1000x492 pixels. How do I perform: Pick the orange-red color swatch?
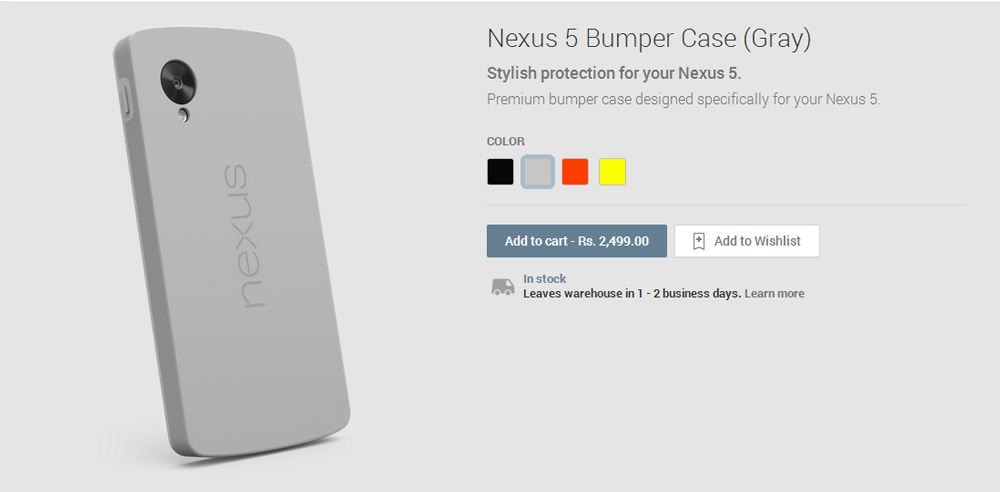point(575,172)
